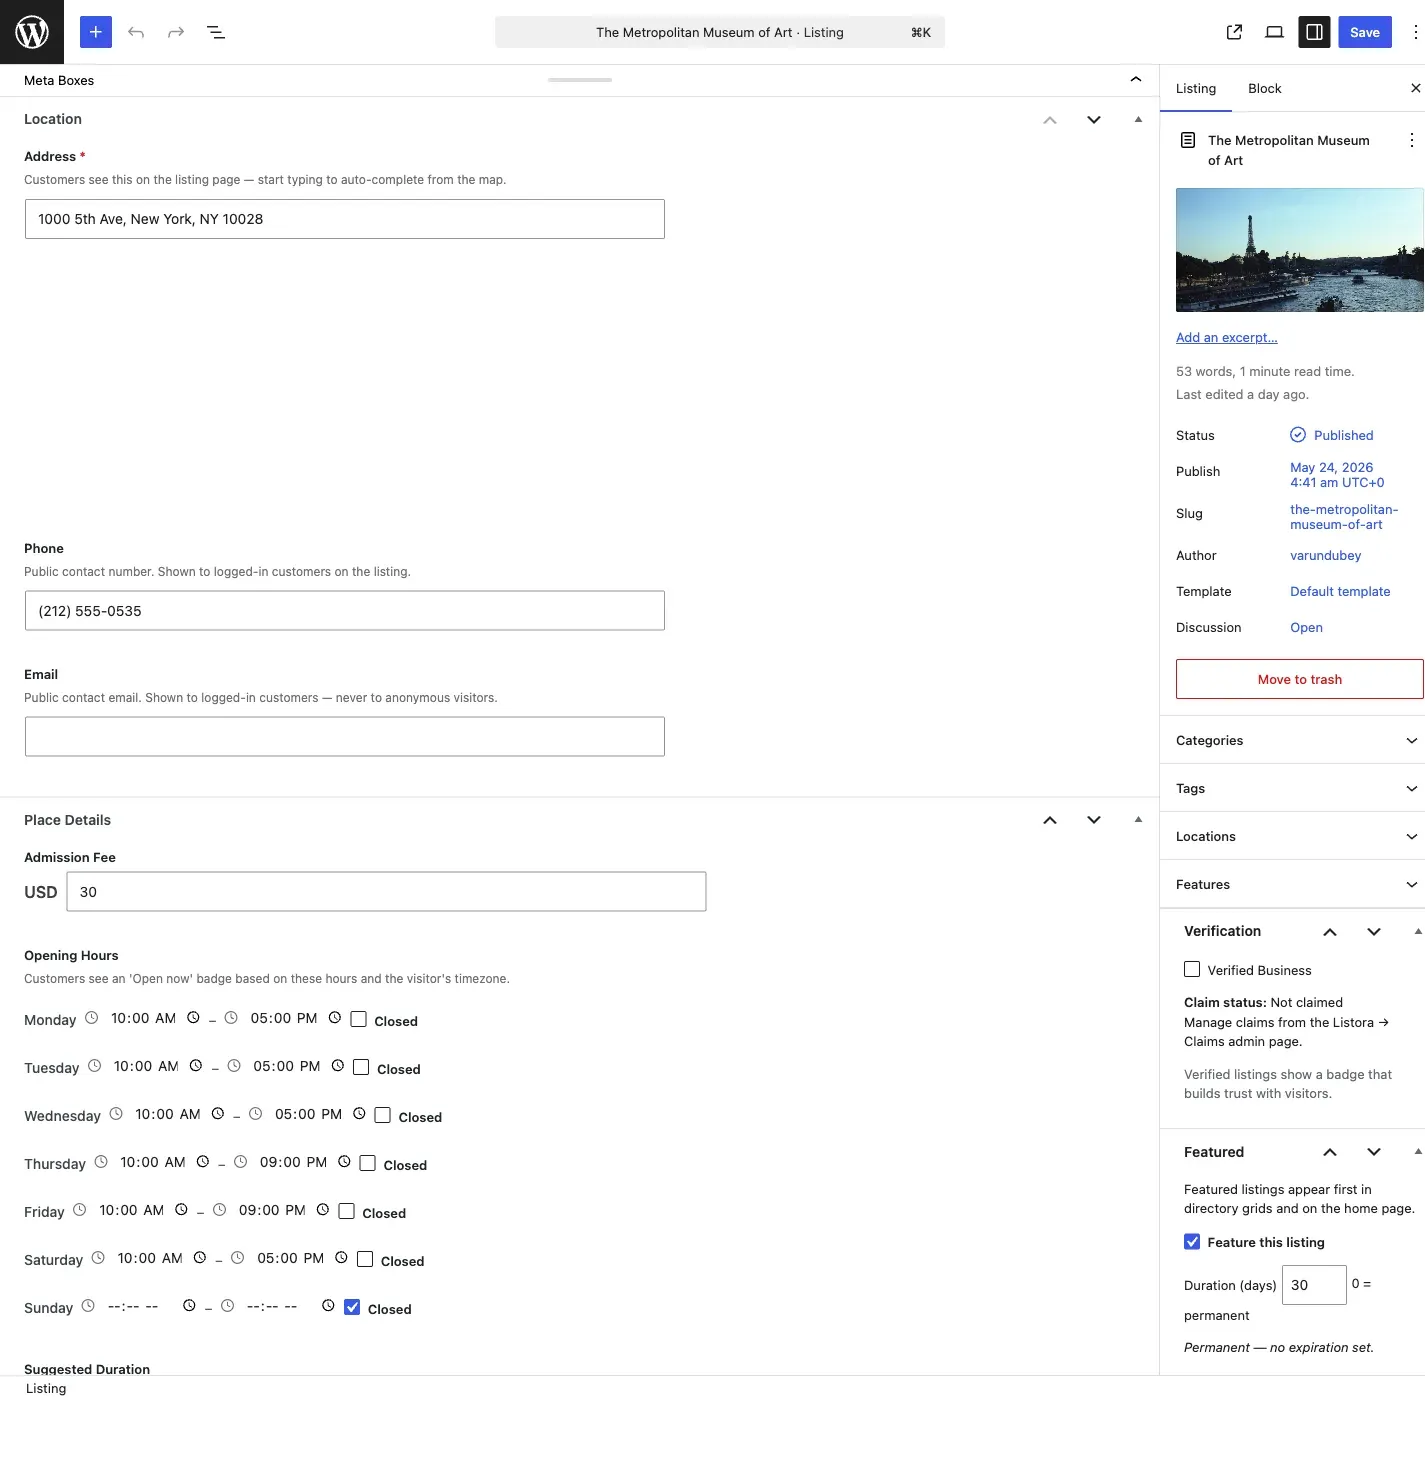Toggle the Place Details panel triangle
This screenshot has width=1425, height=1477.
(1138, 820)
